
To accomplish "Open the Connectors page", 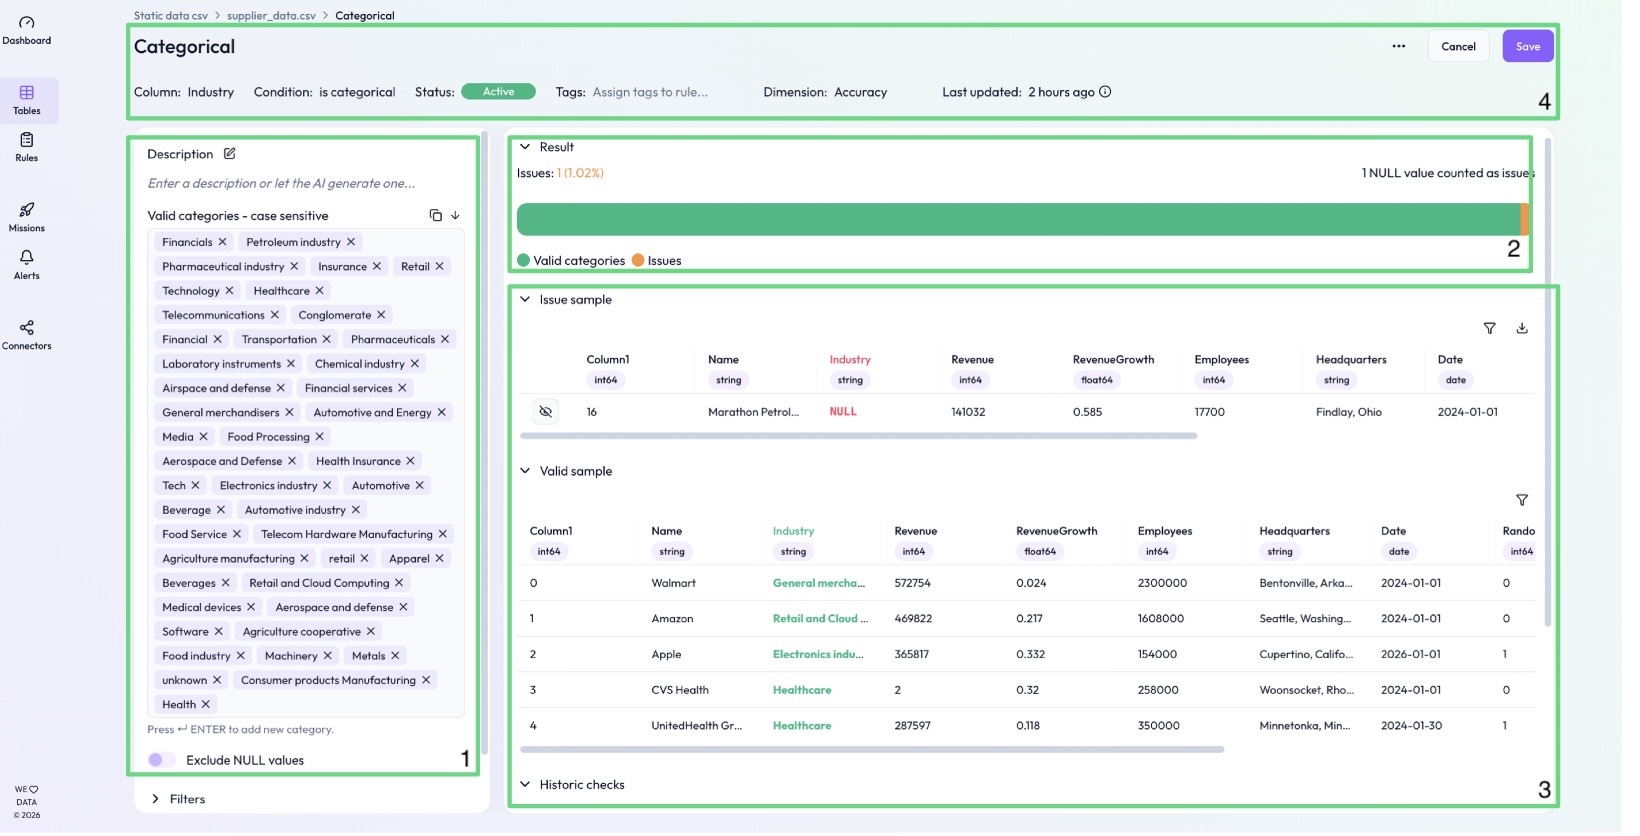I will (27, 334).
